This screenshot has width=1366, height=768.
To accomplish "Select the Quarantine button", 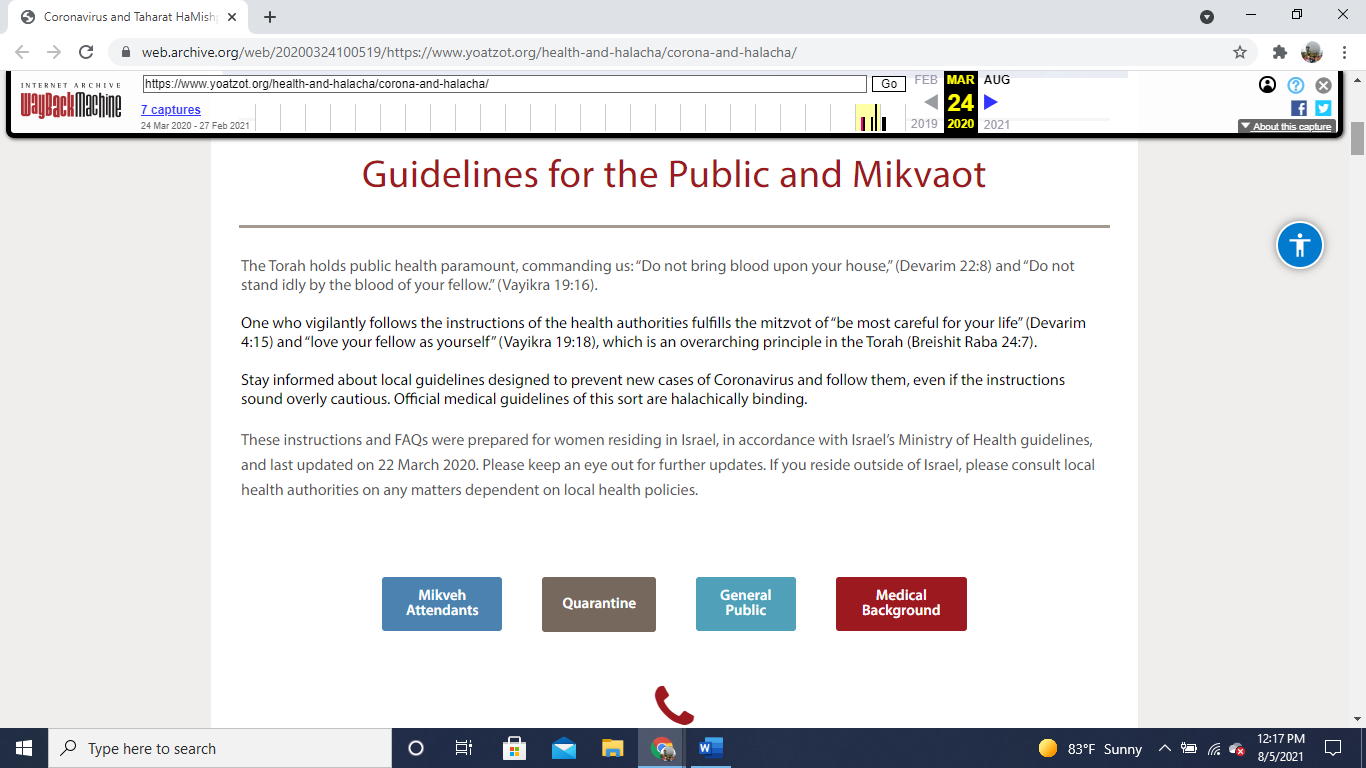I will pos(599,603).
